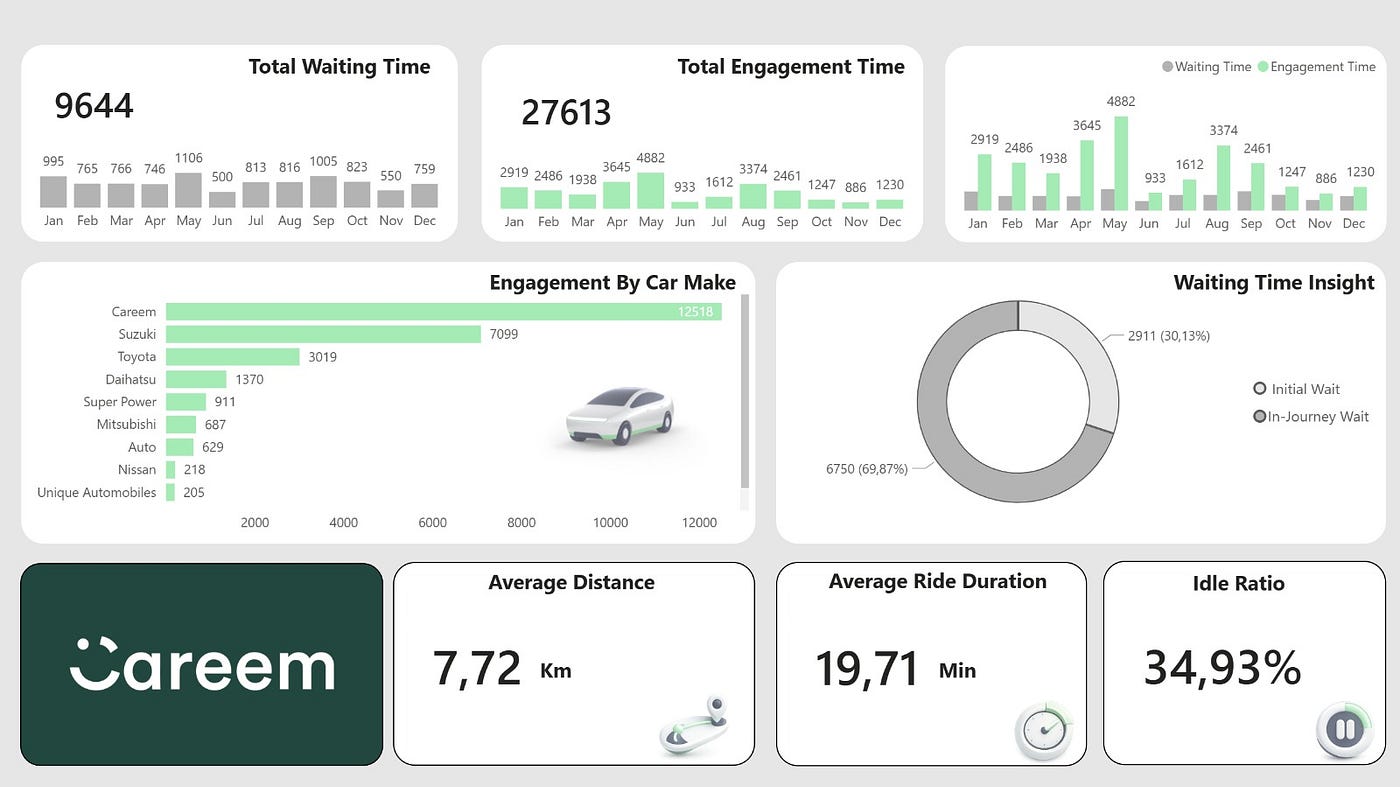Select the Super Power bar
Viewport: 1400px width, 787px height.
coord(186,402)
